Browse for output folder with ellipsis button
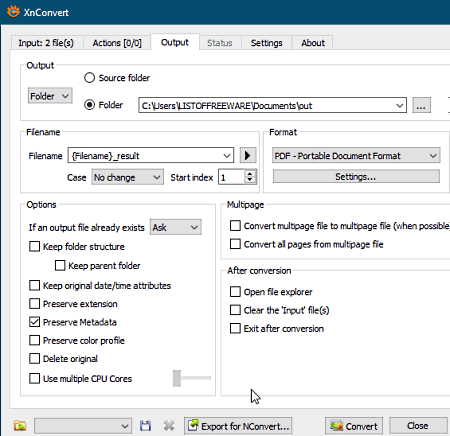450x436 pixels. [x=421, y=106]
